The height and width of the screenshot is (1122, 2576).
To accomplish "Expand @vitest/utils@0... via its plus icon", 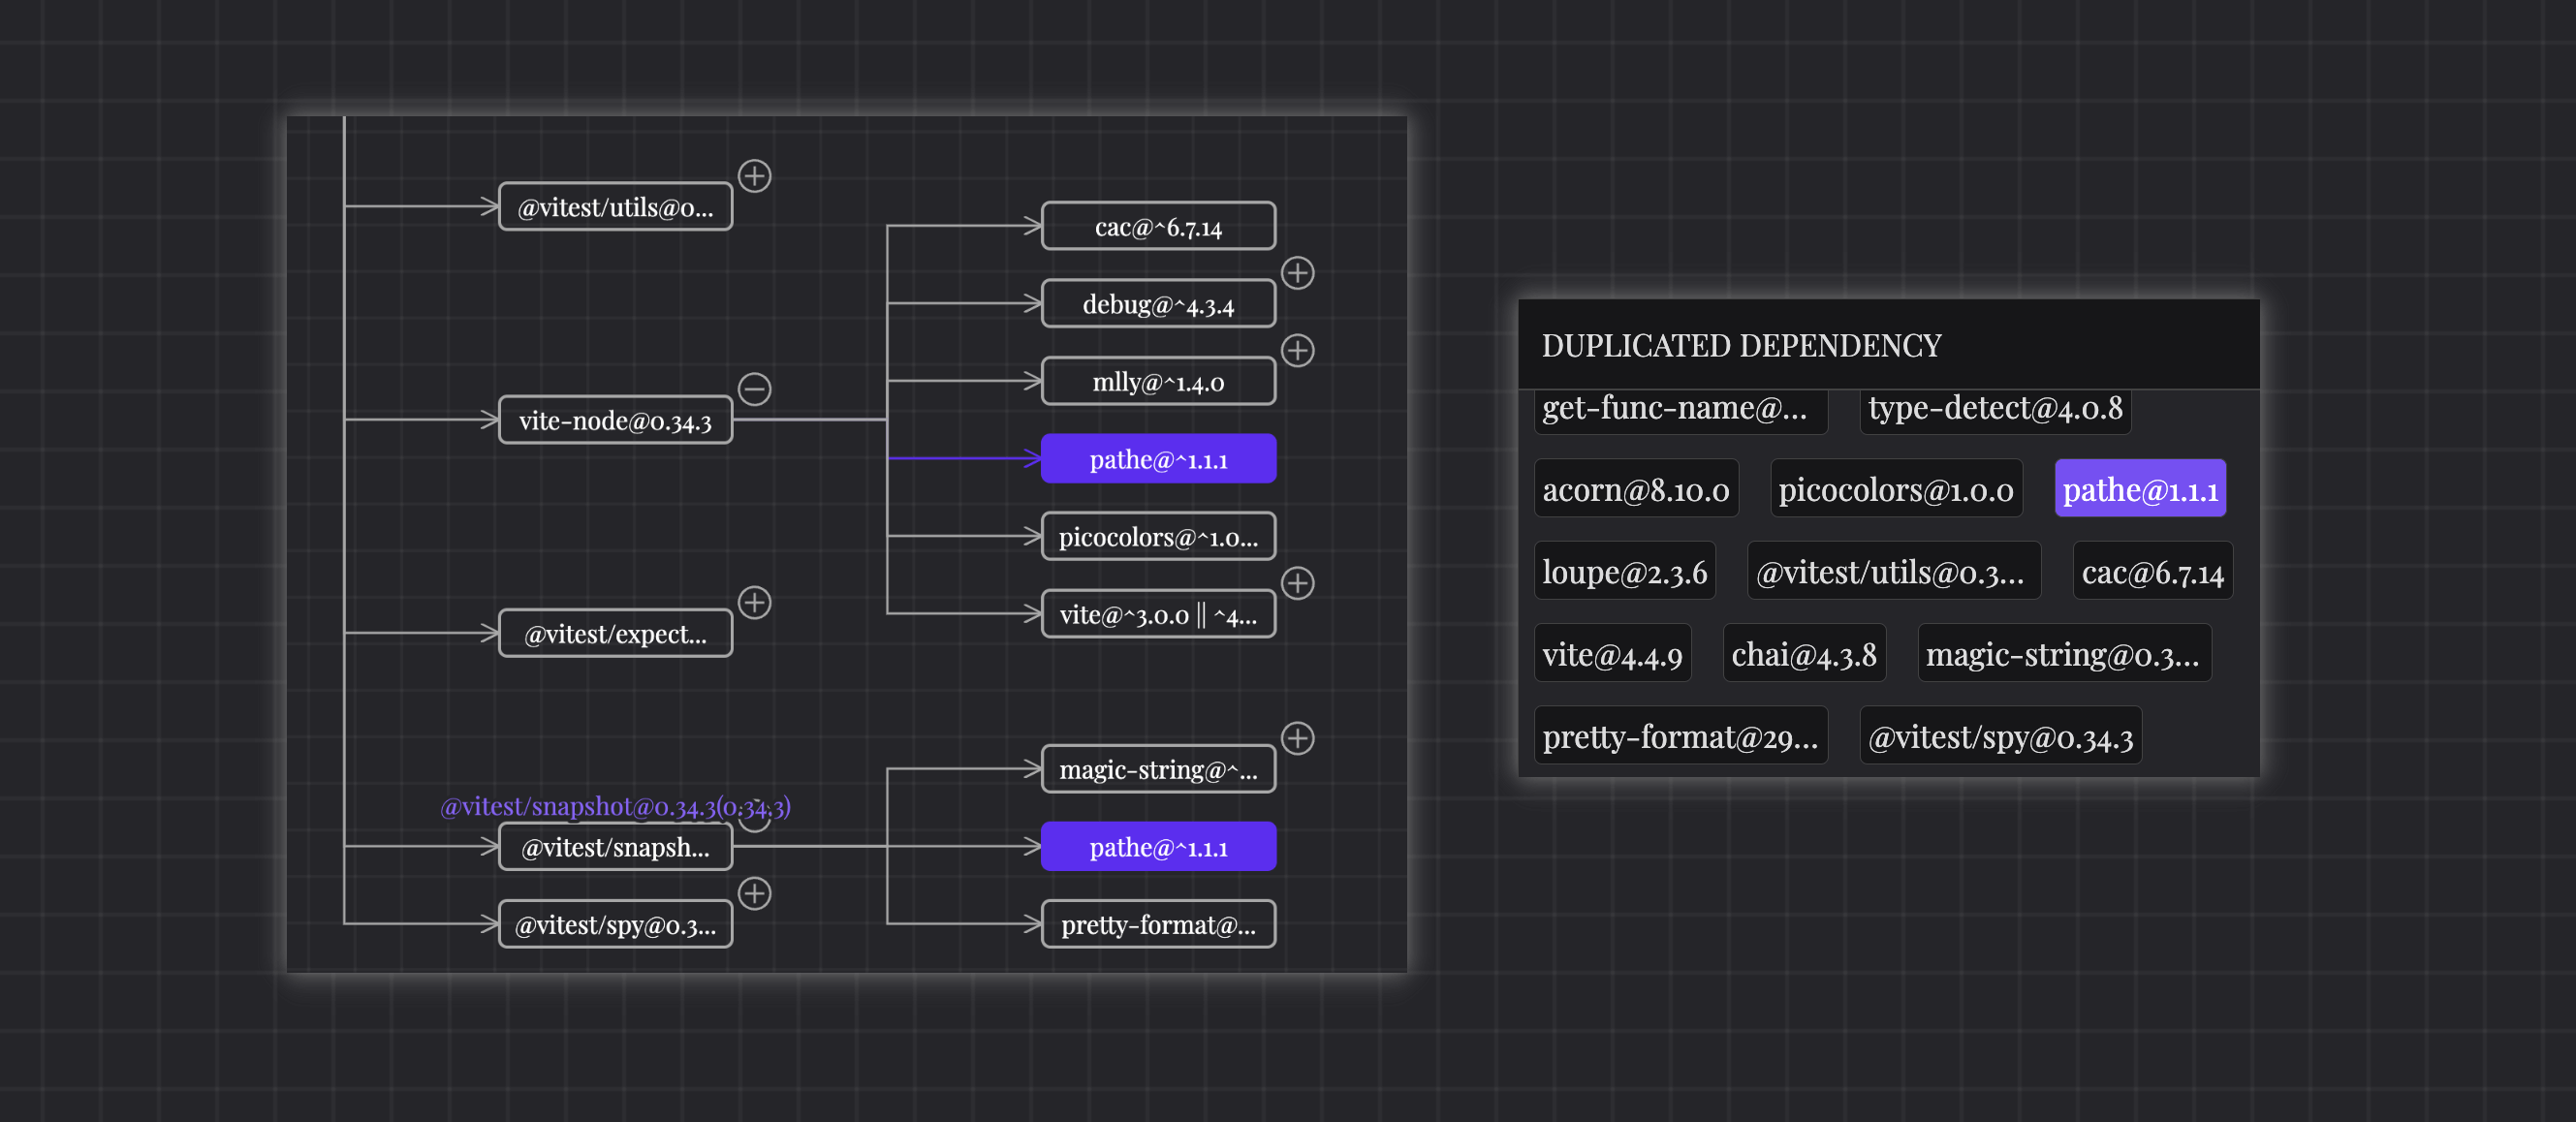I will tap(755, 175).
